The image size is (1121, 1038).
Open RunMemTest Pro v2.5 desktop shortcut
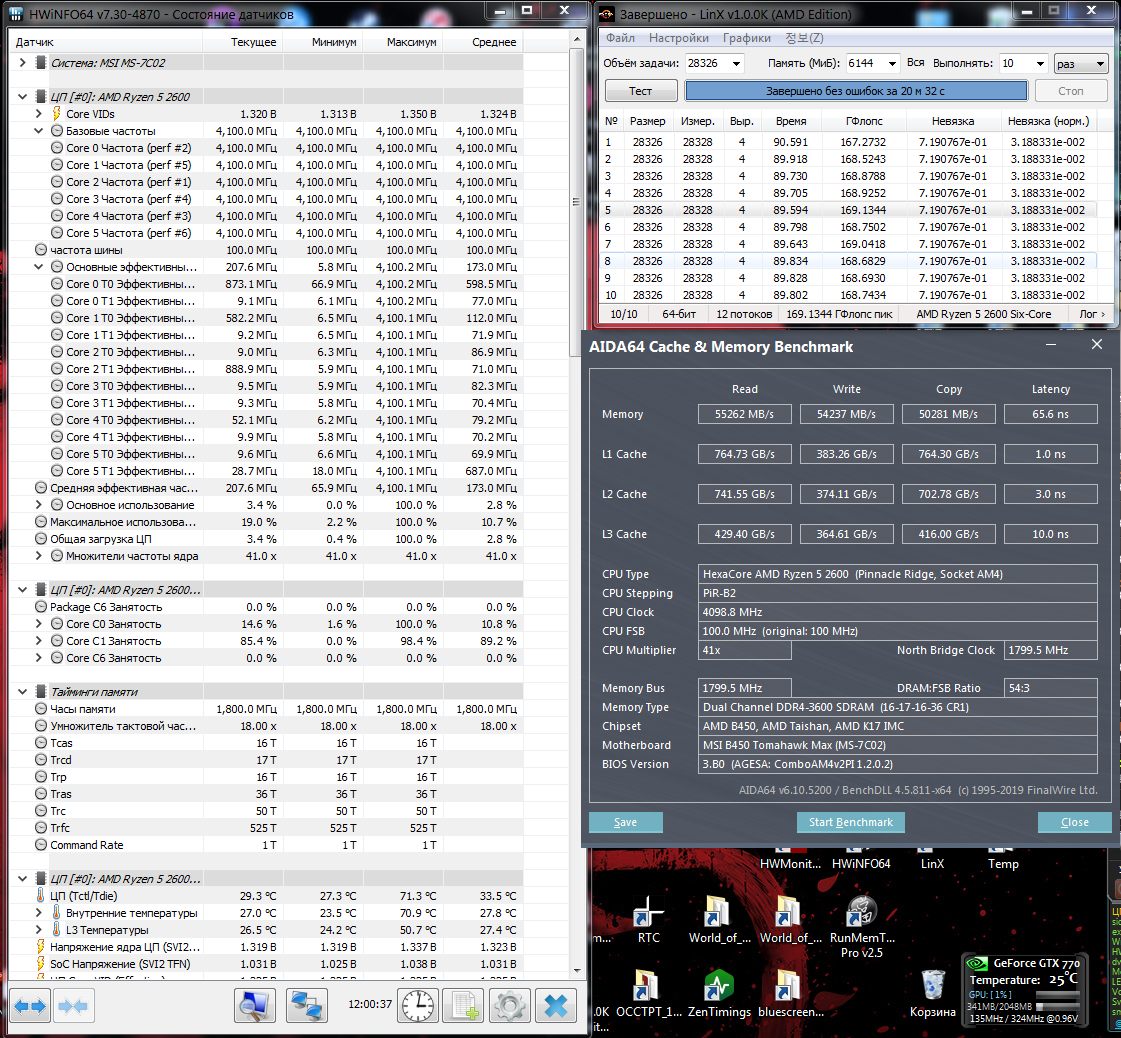point(861,926)
